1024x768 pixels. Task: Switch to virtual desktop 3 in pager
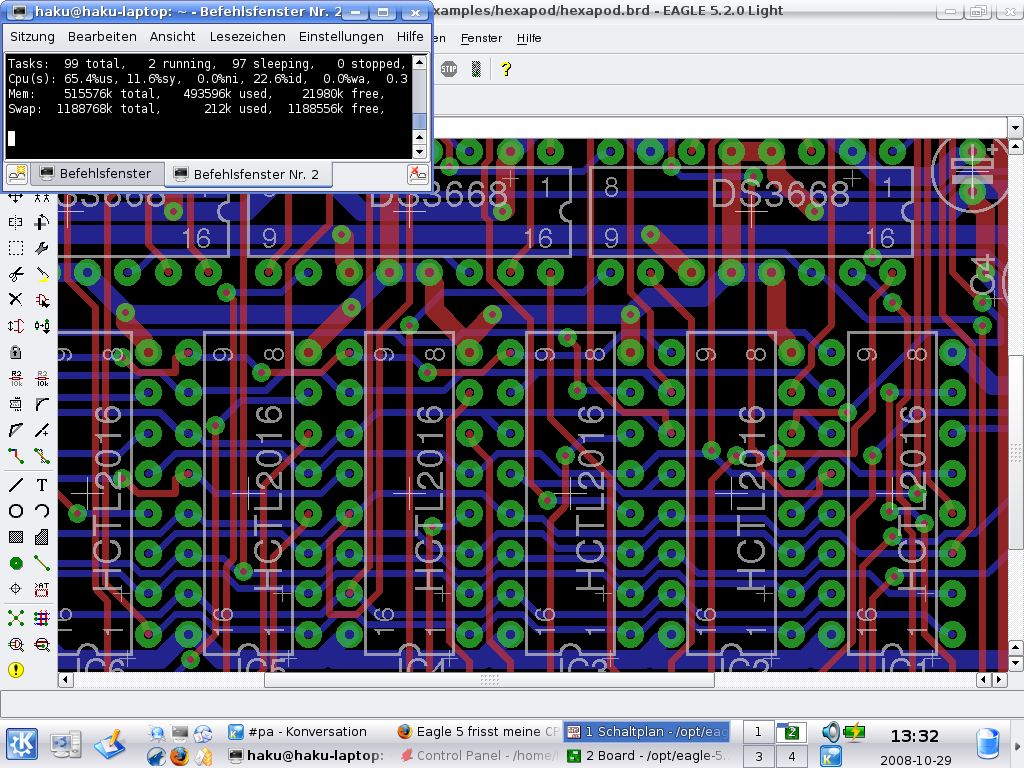pos(758,756)
